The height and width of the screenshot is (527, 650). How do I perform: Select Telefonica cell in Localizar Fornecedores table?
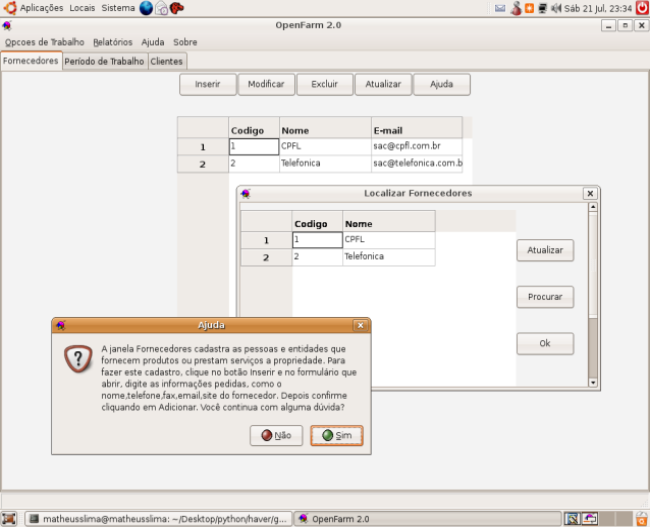click(x=389, y=257)
